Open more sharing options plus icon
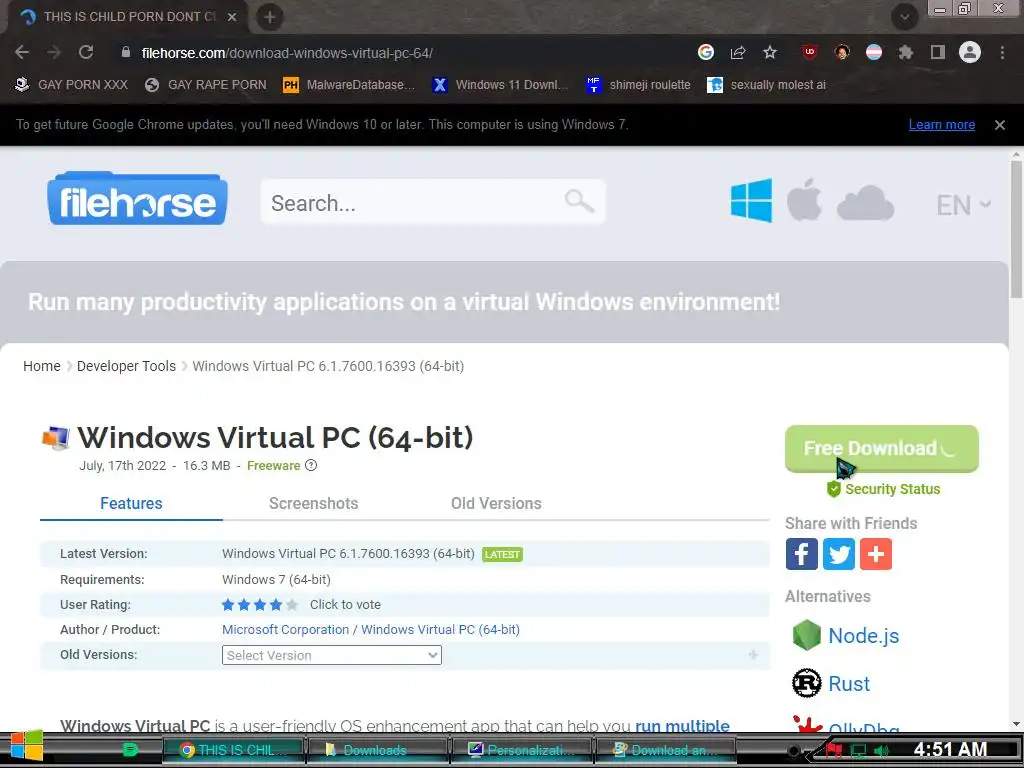The width and height of the screenshot is (1024, 768). [876, 554]
